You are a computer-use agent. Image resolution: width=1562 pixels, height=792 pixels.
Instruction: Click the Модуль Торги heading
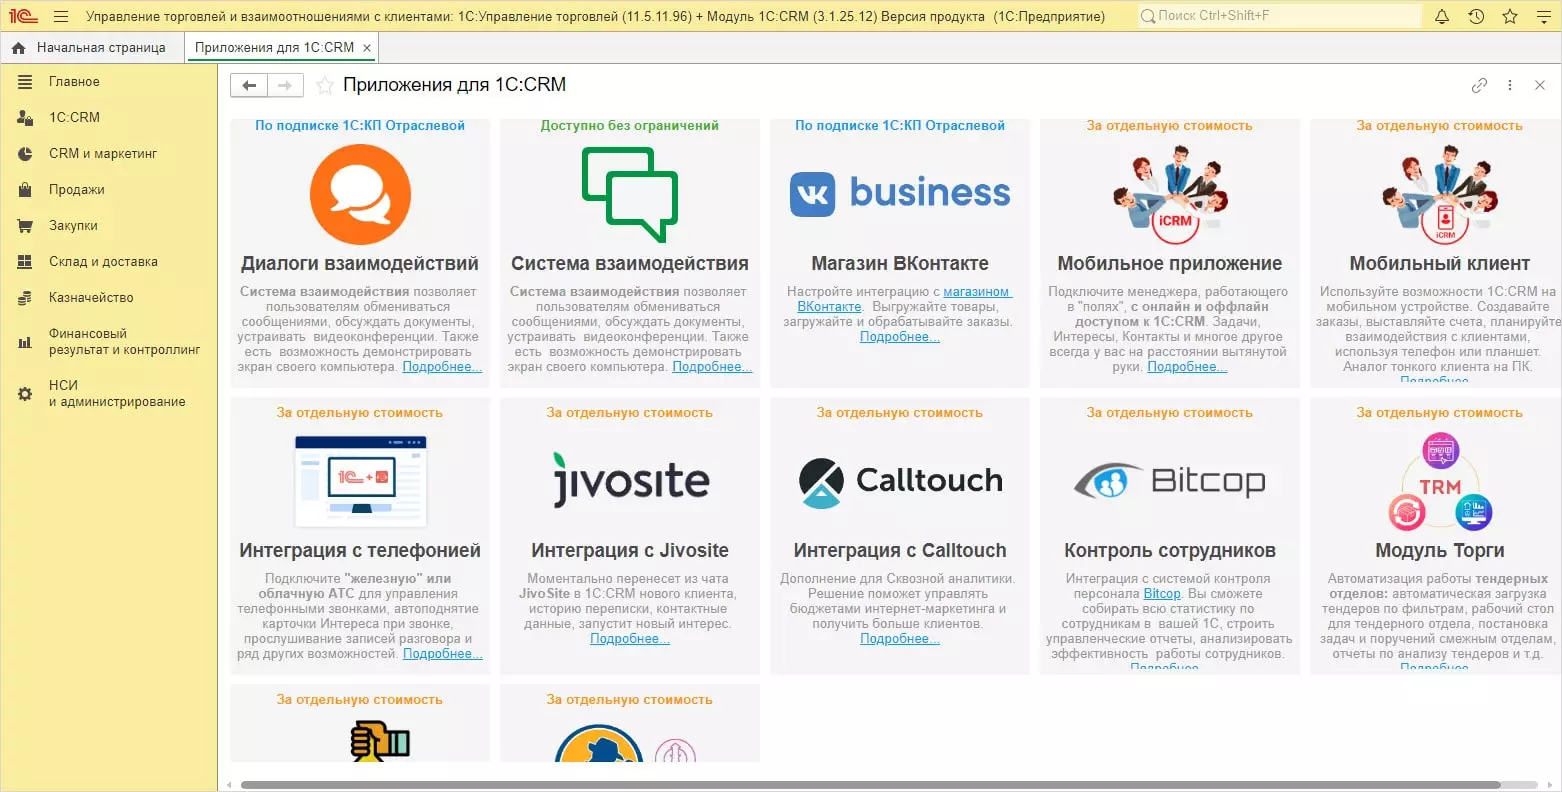coord(1440,551)
